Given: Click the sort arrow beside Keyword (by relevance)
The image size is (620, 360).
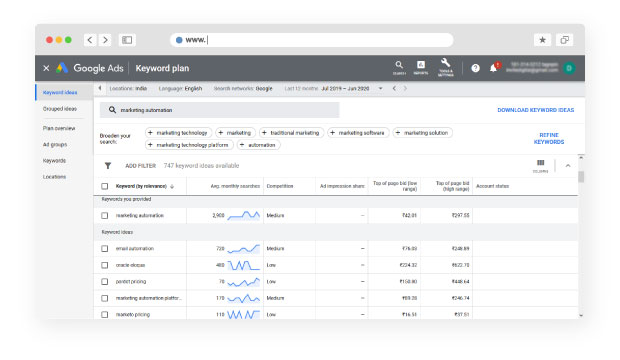Looking at the screenshot, I should pos(172,186).
